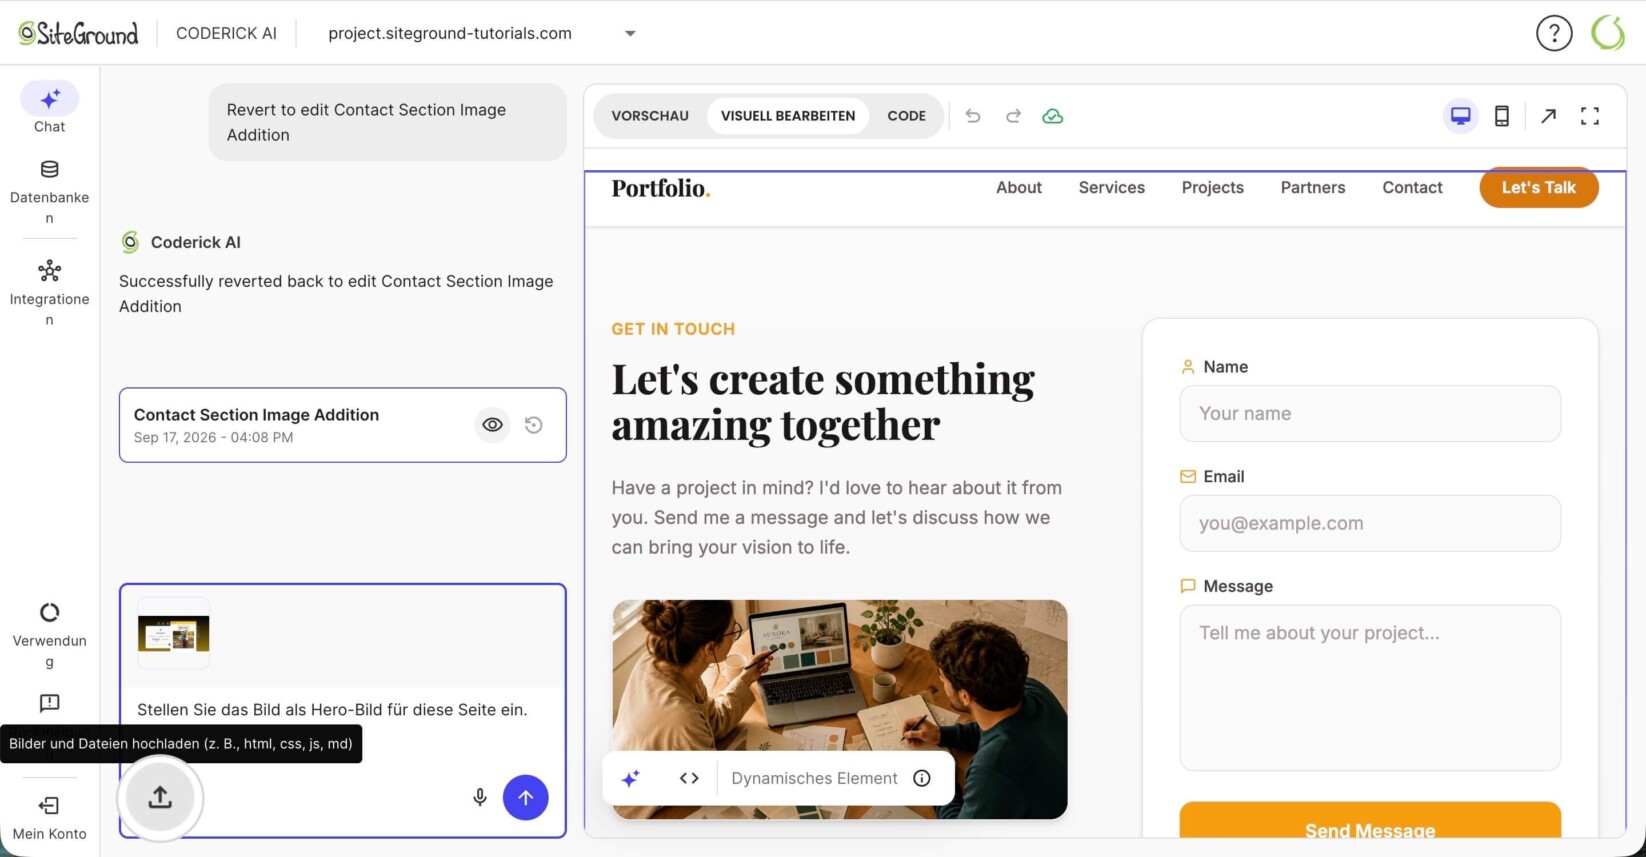
Task: Switch to VORSCHAU tab
Action: (x=650, y=116)
